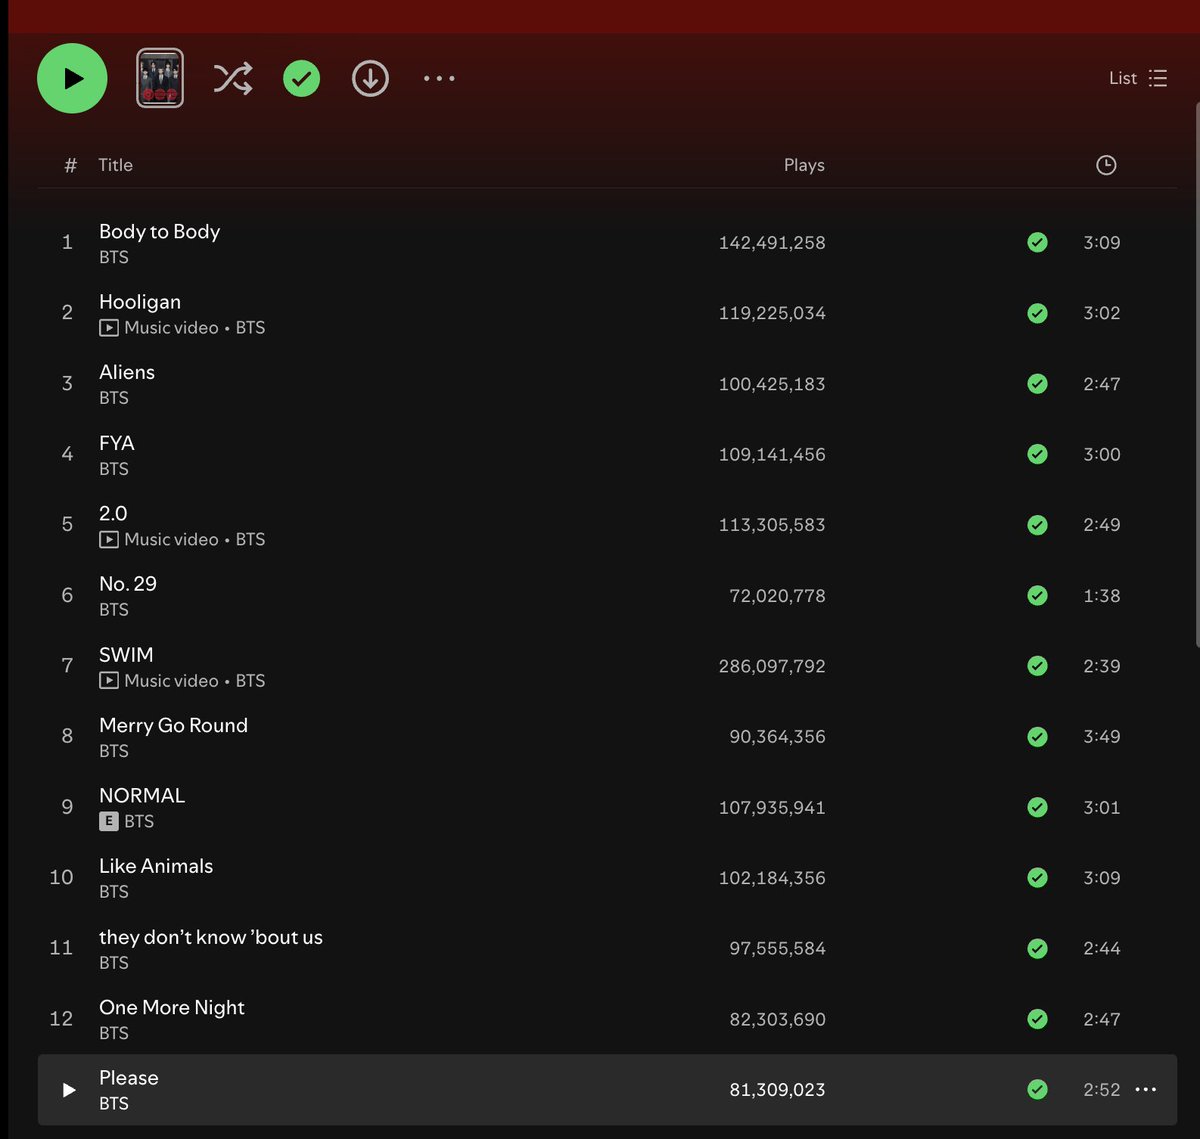Screen dimensions: 1200x1139
Task: Toggle the saved checkmark for the track 2.0
Action: click(x=1038, y=525)
